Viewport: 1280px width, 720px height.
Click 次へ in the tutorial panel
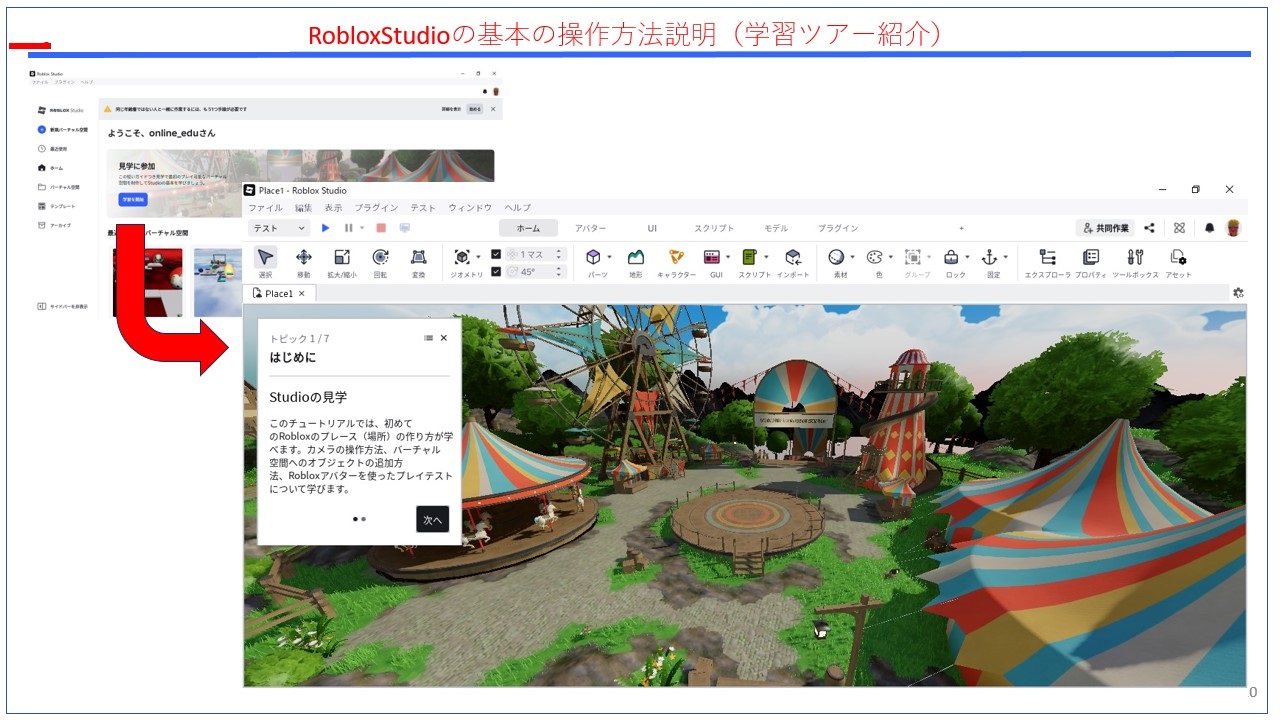tap(432, 519)
